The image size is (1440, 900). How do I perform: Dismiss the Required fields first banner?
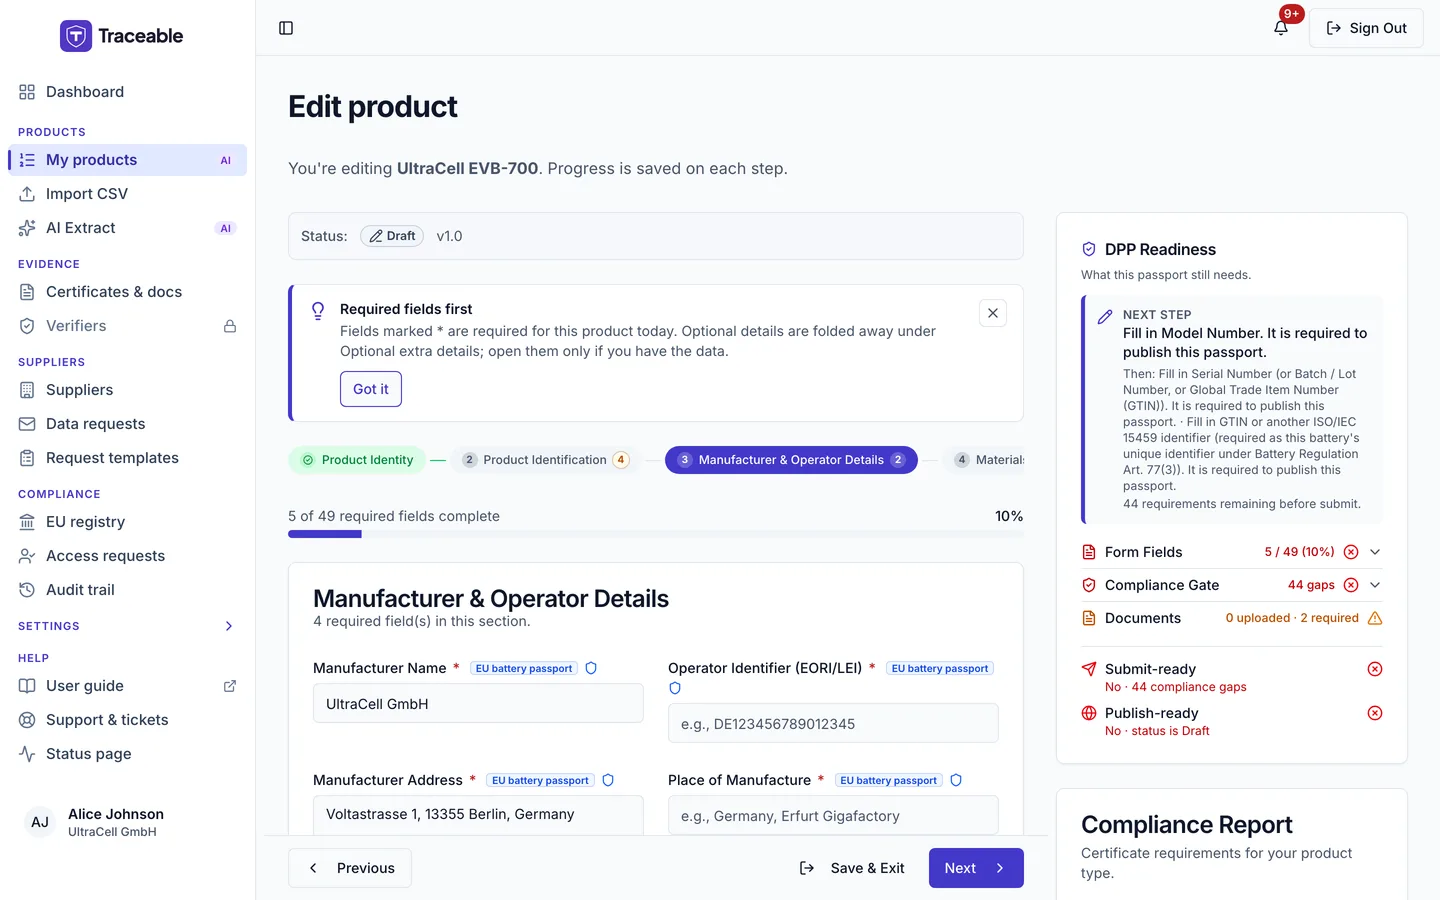coord(993,313)
